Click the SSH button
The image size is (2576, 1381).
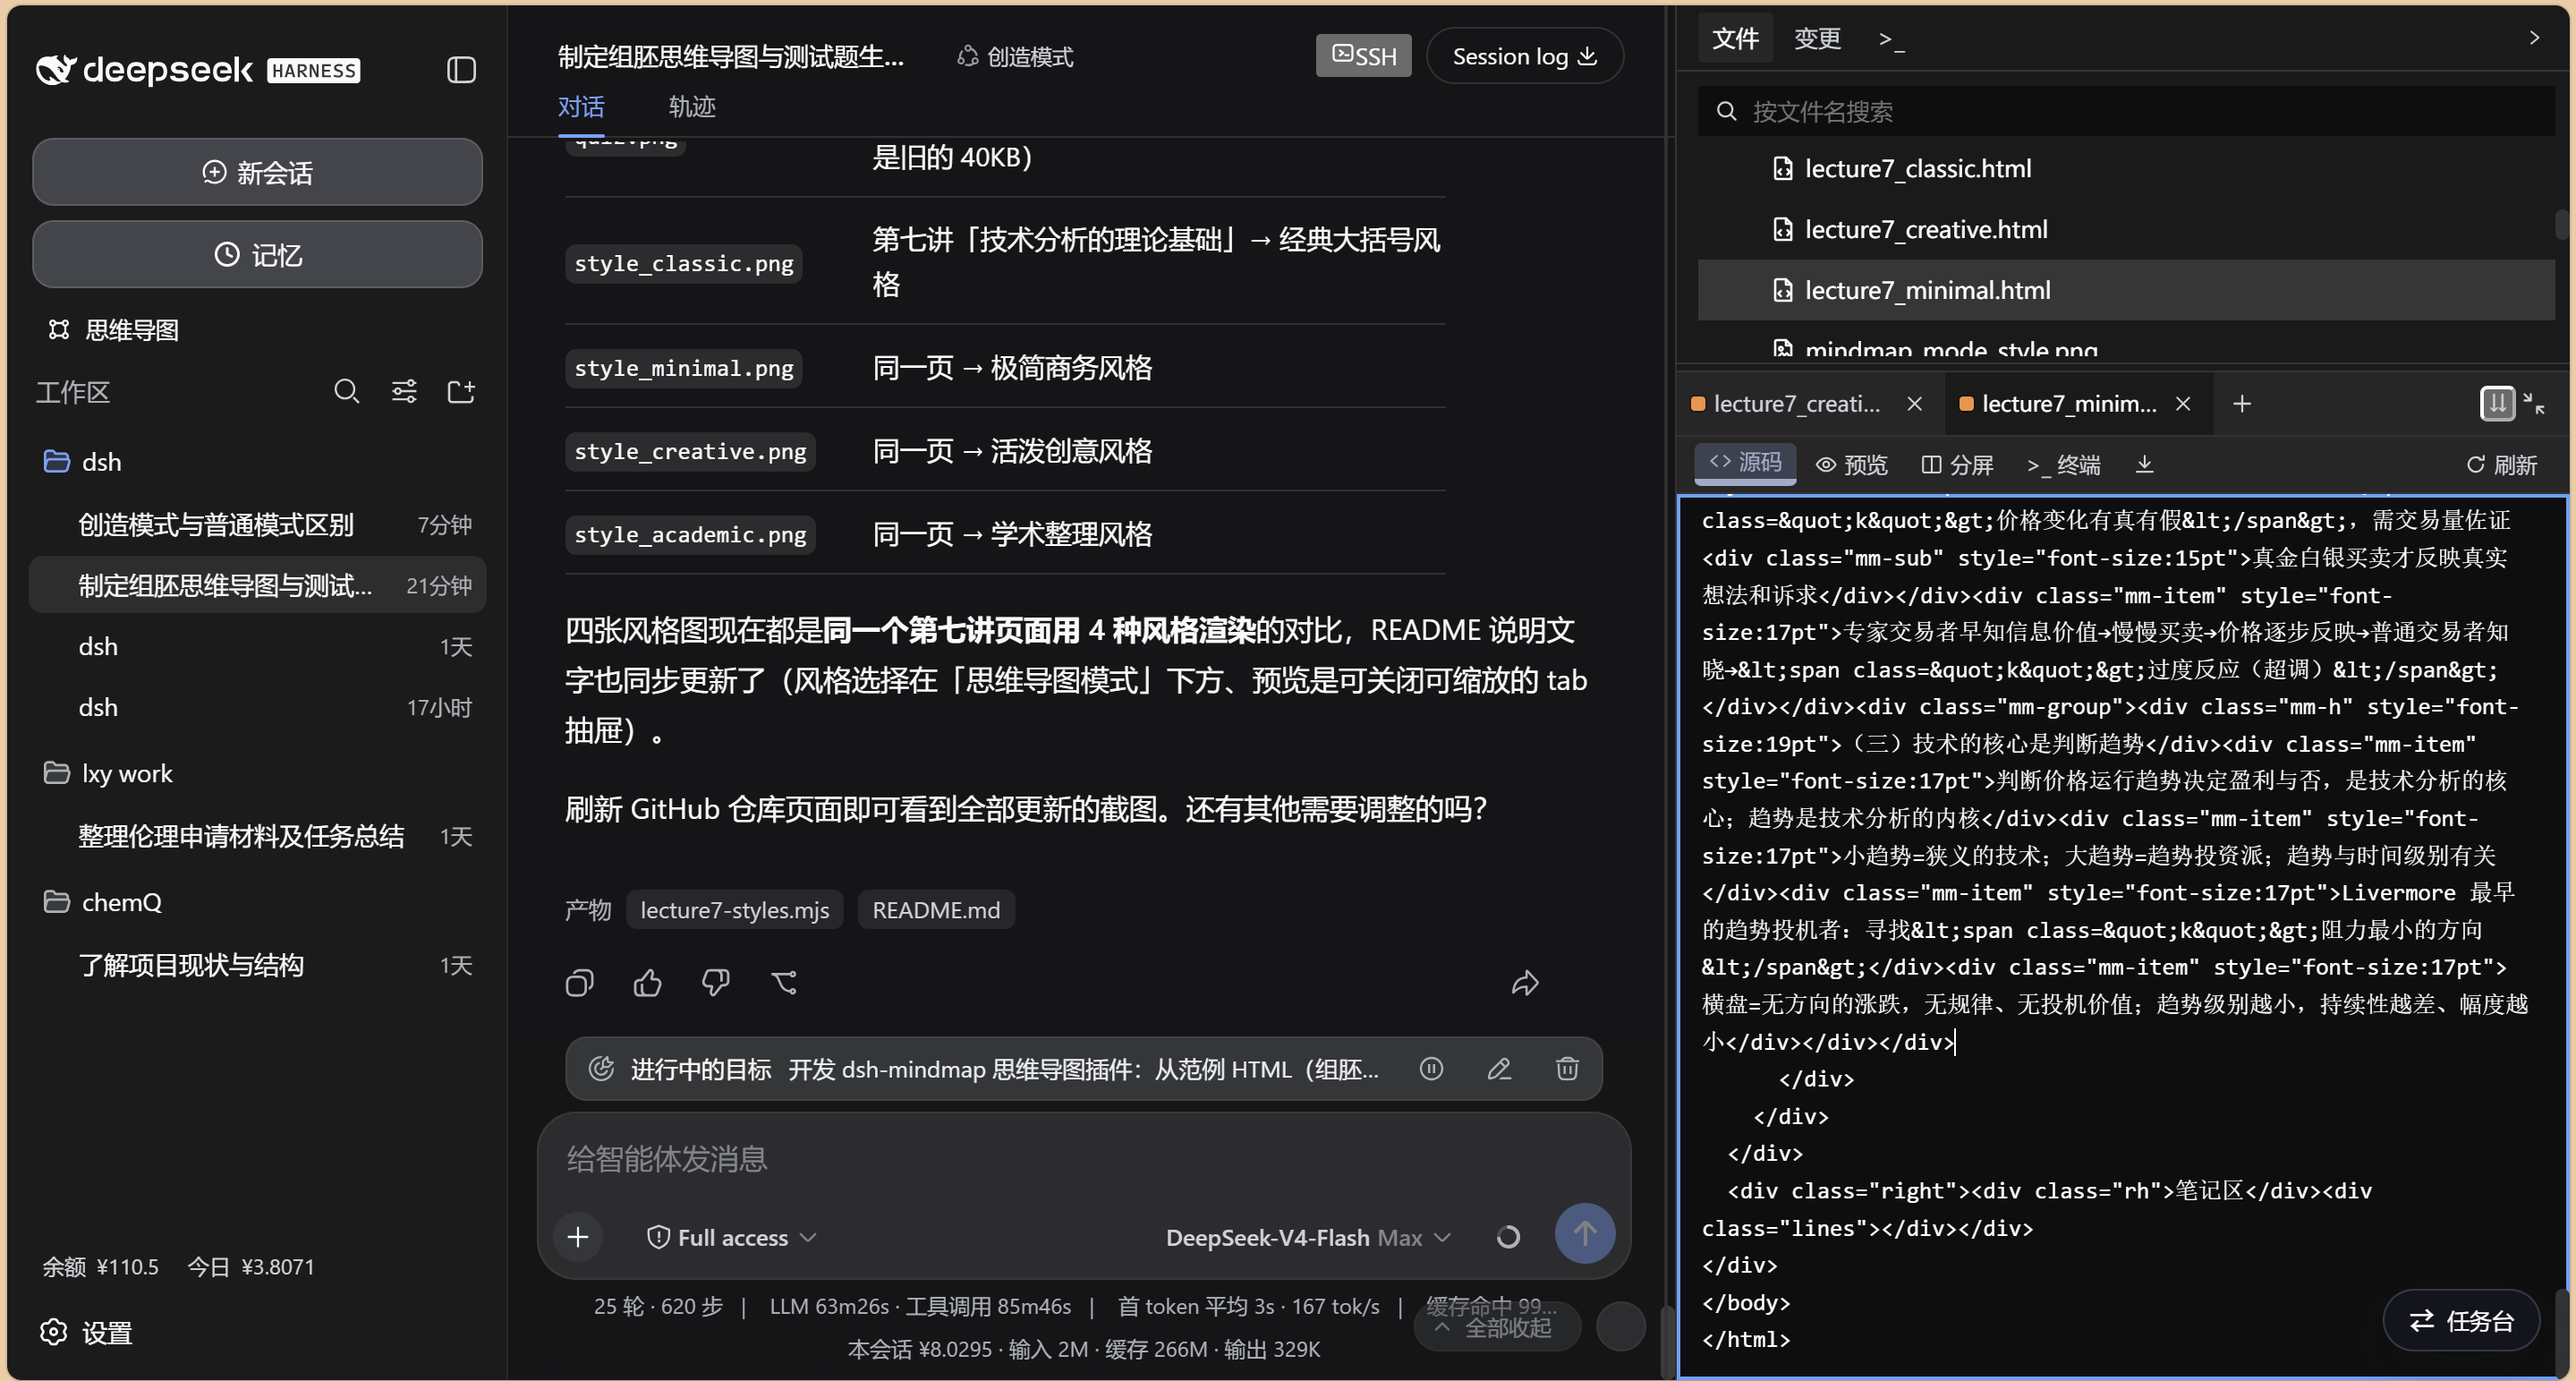point(1363,56)
